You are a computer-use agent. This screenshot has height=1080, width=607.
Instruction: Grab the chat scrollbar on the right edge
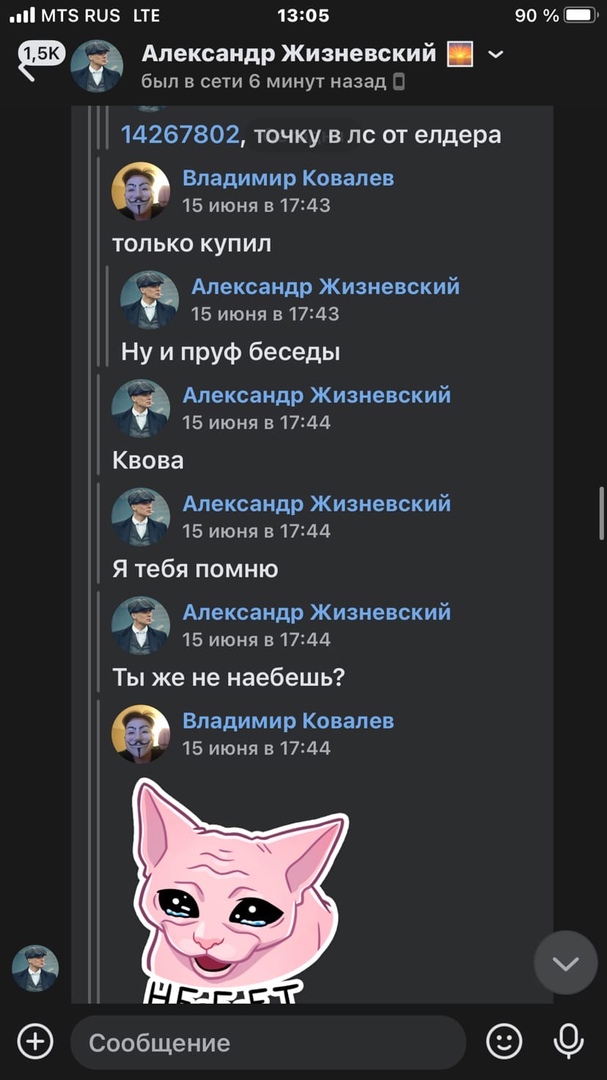601,514
